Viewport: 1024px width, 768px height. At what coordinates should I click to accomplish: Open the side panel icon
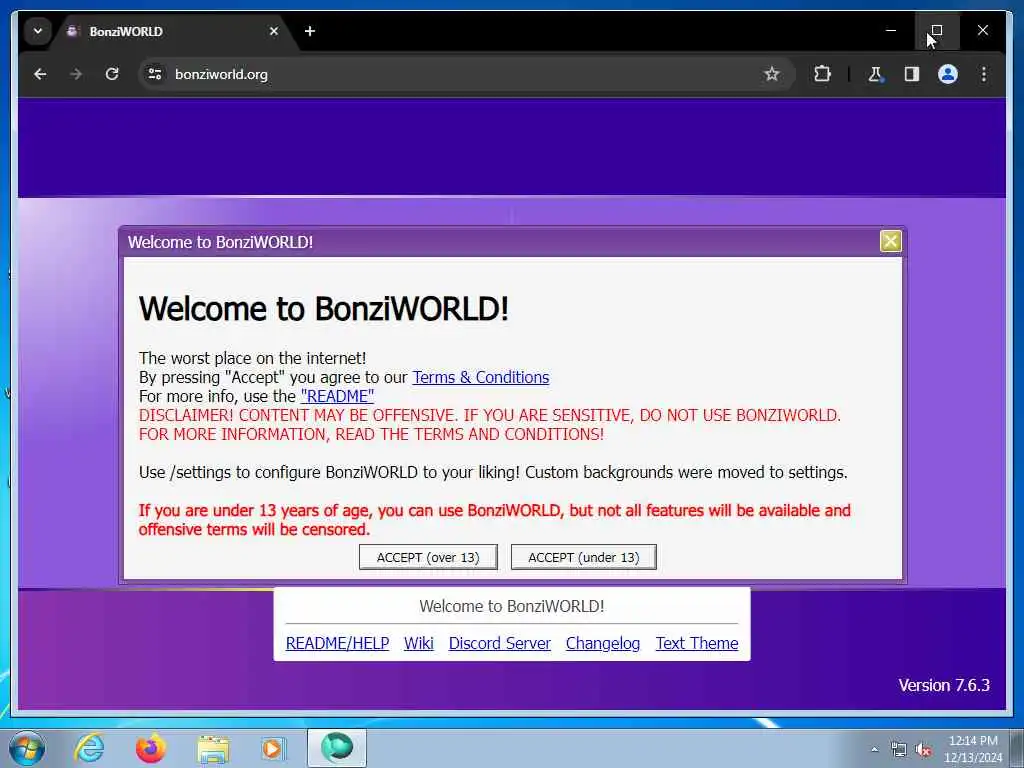coord(912,74)
